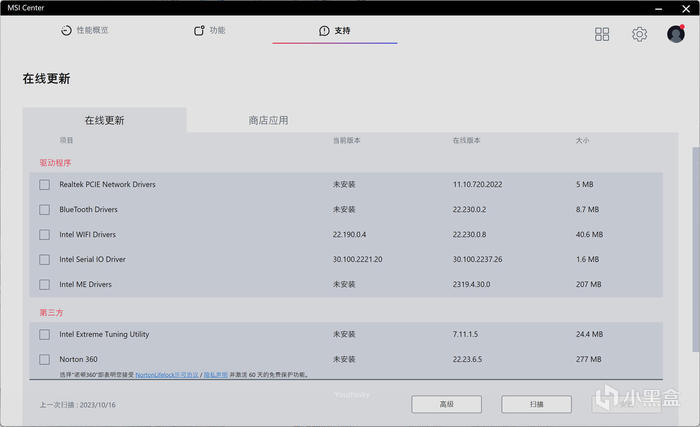Click current version 30.100.2221.20

click(357, 260)
